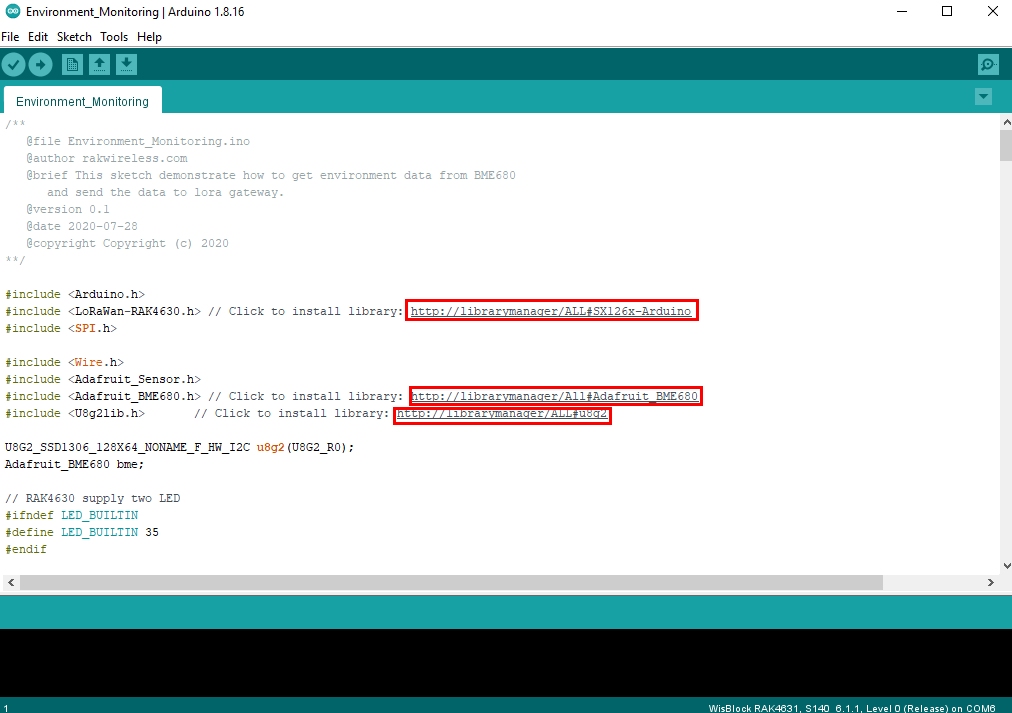Create a new sketch with New icon
Image resolution: width=1012 pixels, height=713 pixels.
point(73,65)
